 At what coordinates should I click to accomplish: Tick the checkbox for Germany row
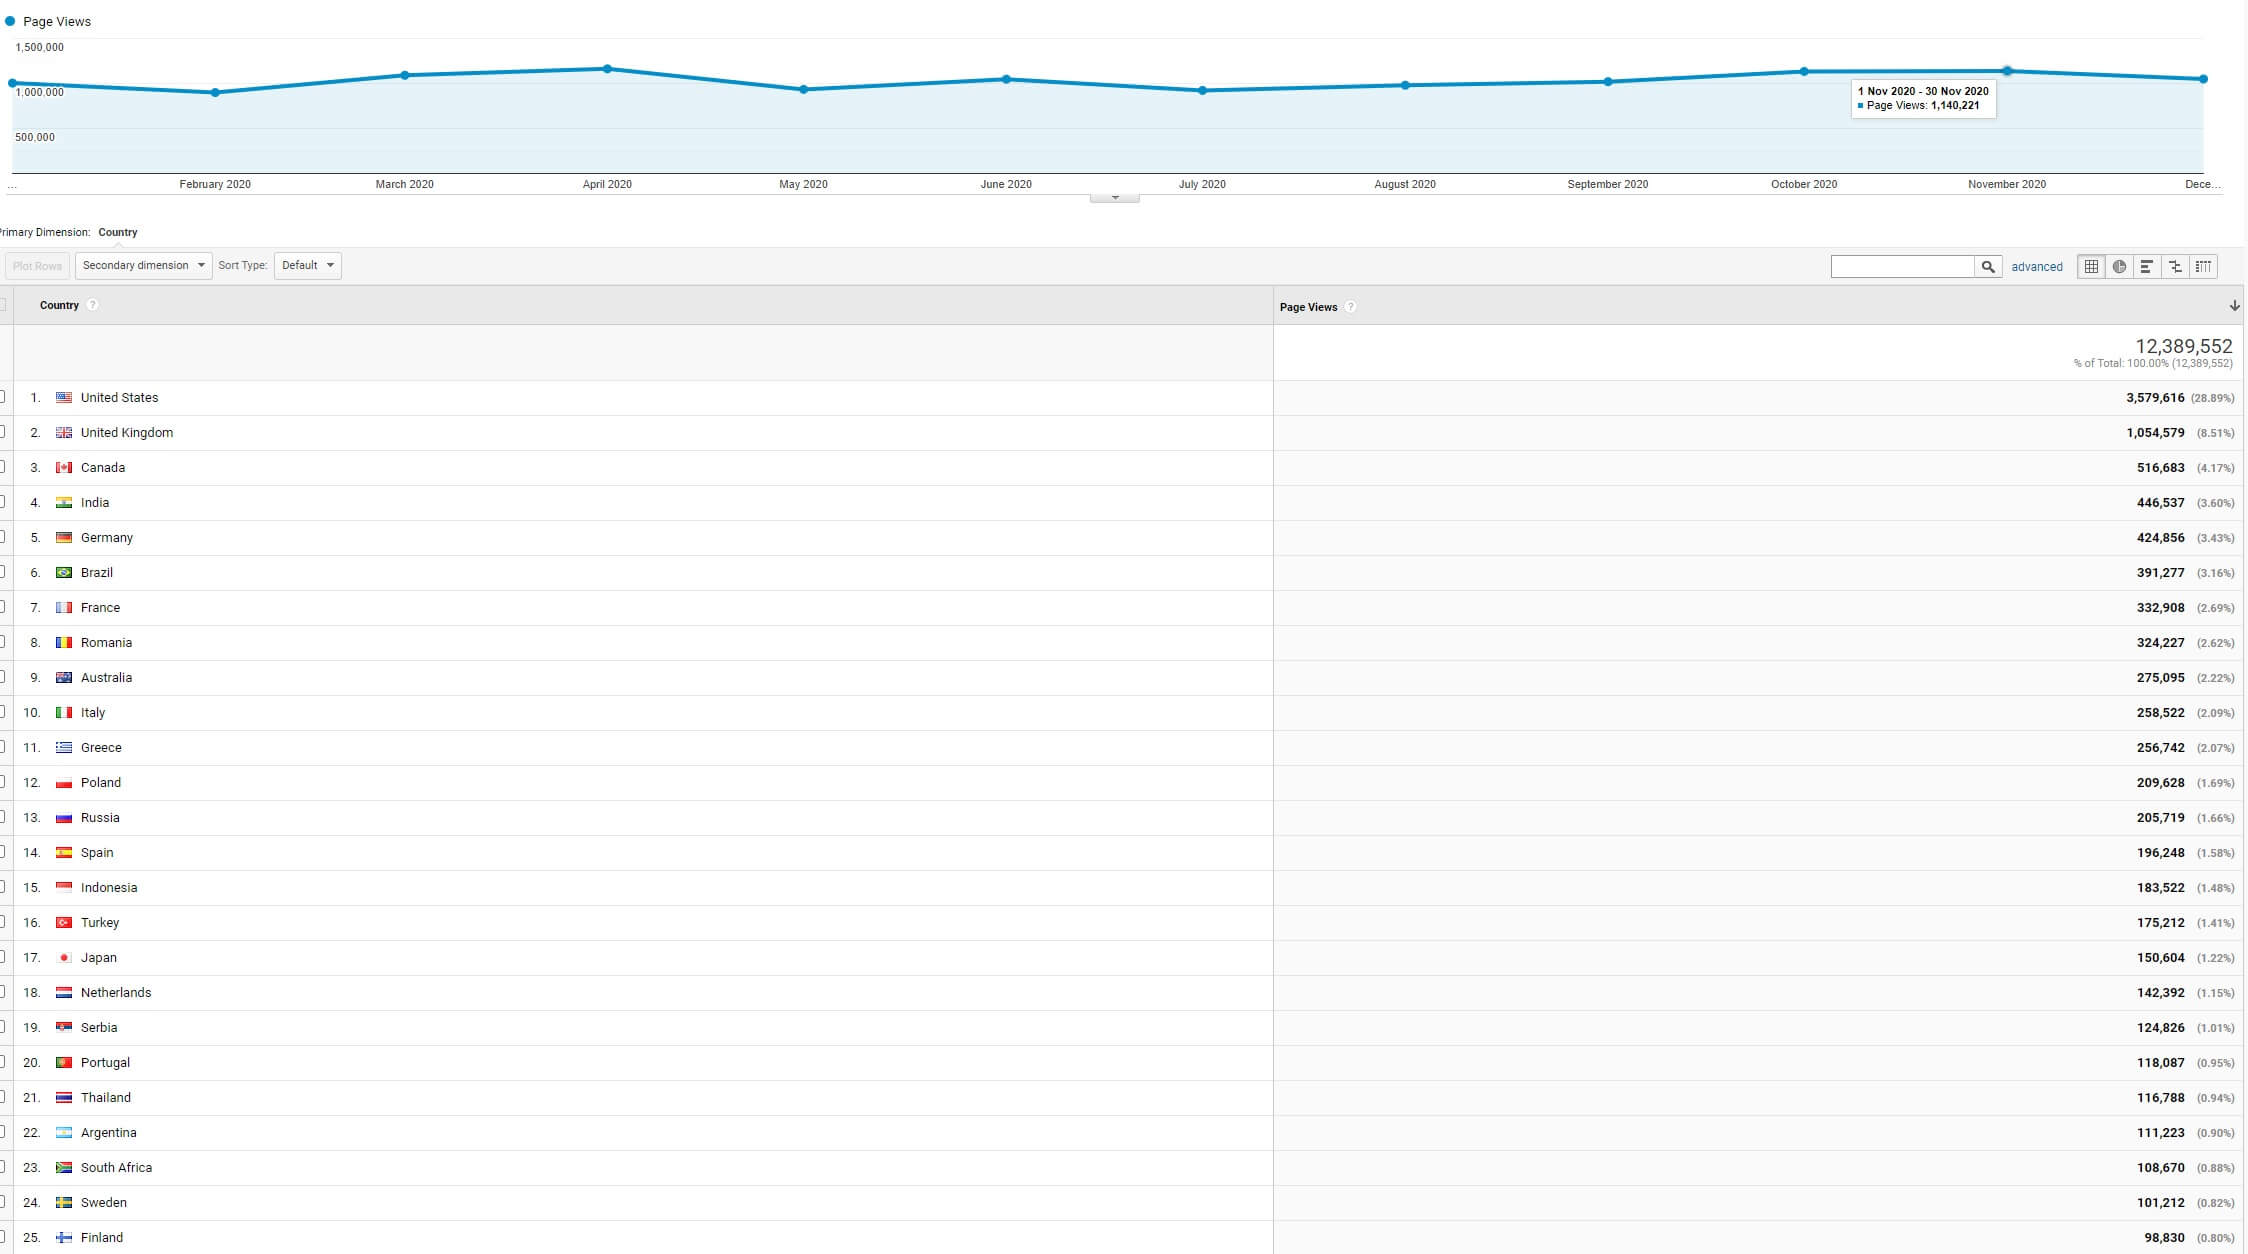(2, 537)
